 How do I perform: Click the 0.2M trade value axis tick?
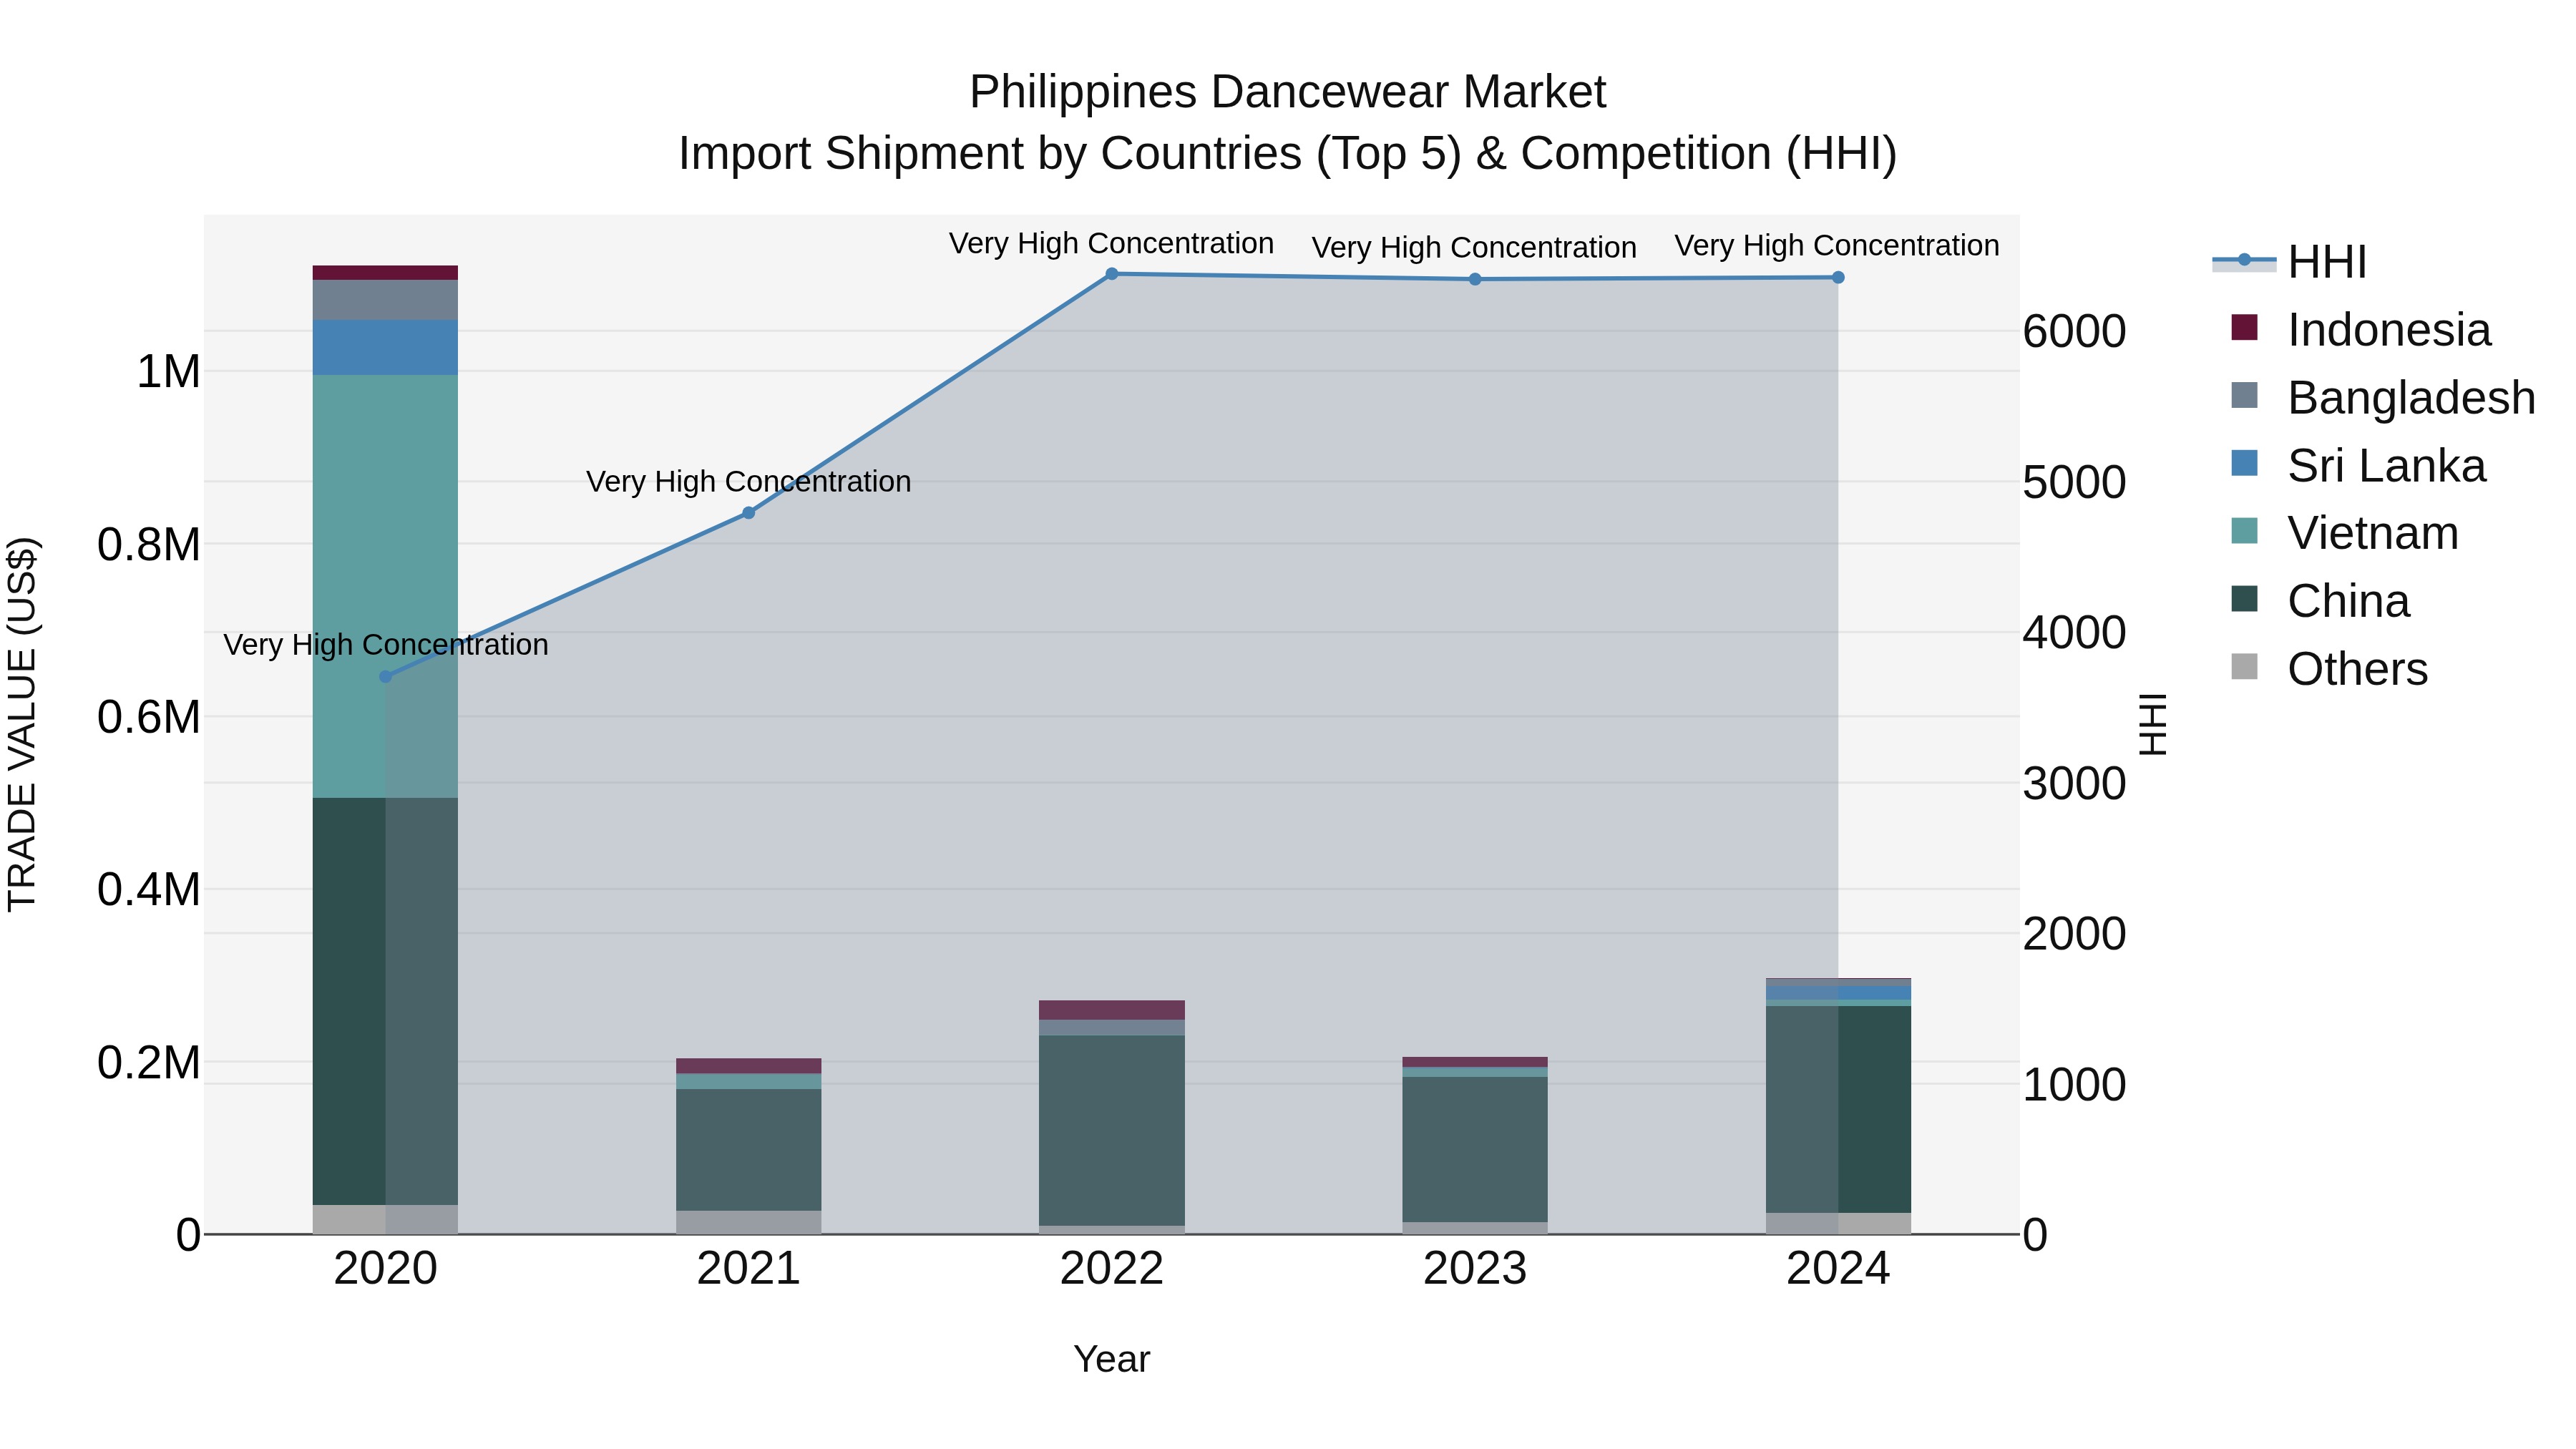149,1063
